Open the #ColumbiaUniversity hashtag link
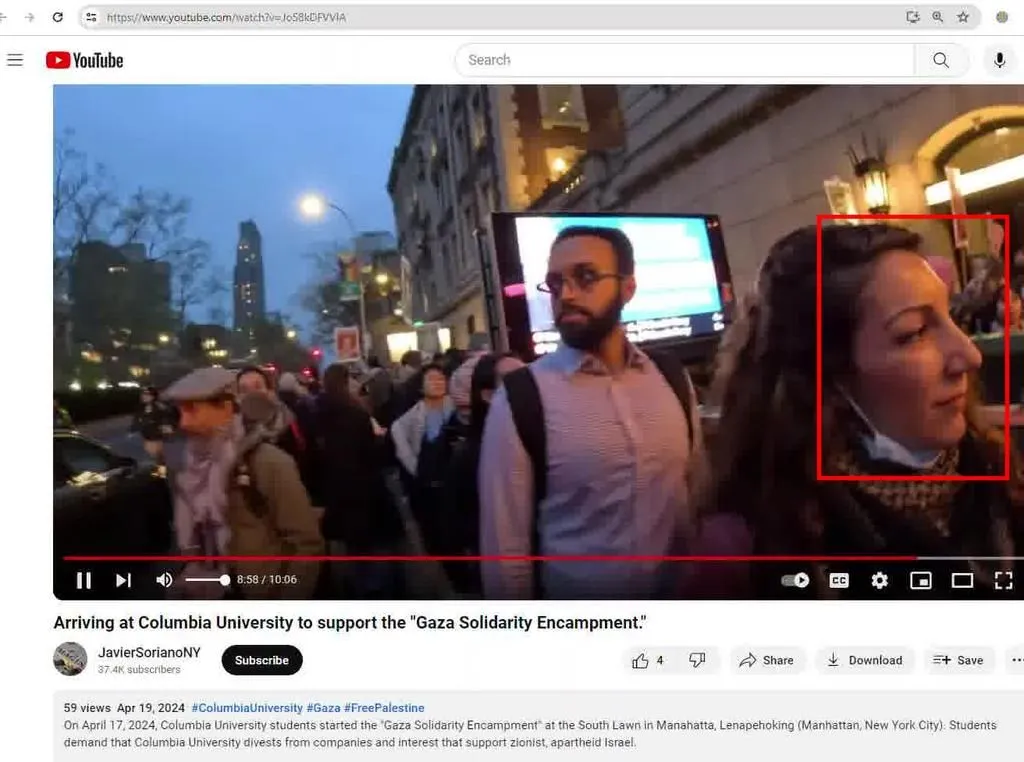This screenshot has height=762, width=1024. click(247, 708)
